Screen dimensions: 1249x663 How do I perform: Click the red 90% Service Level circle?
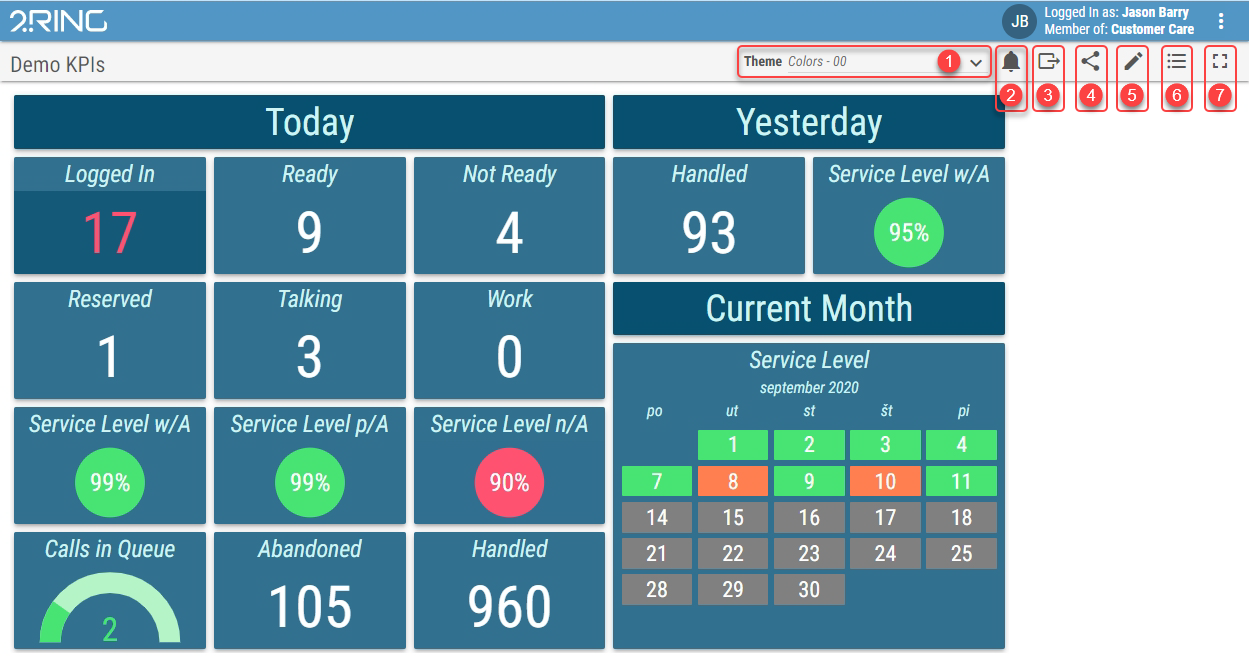click(x=509, y=483)
